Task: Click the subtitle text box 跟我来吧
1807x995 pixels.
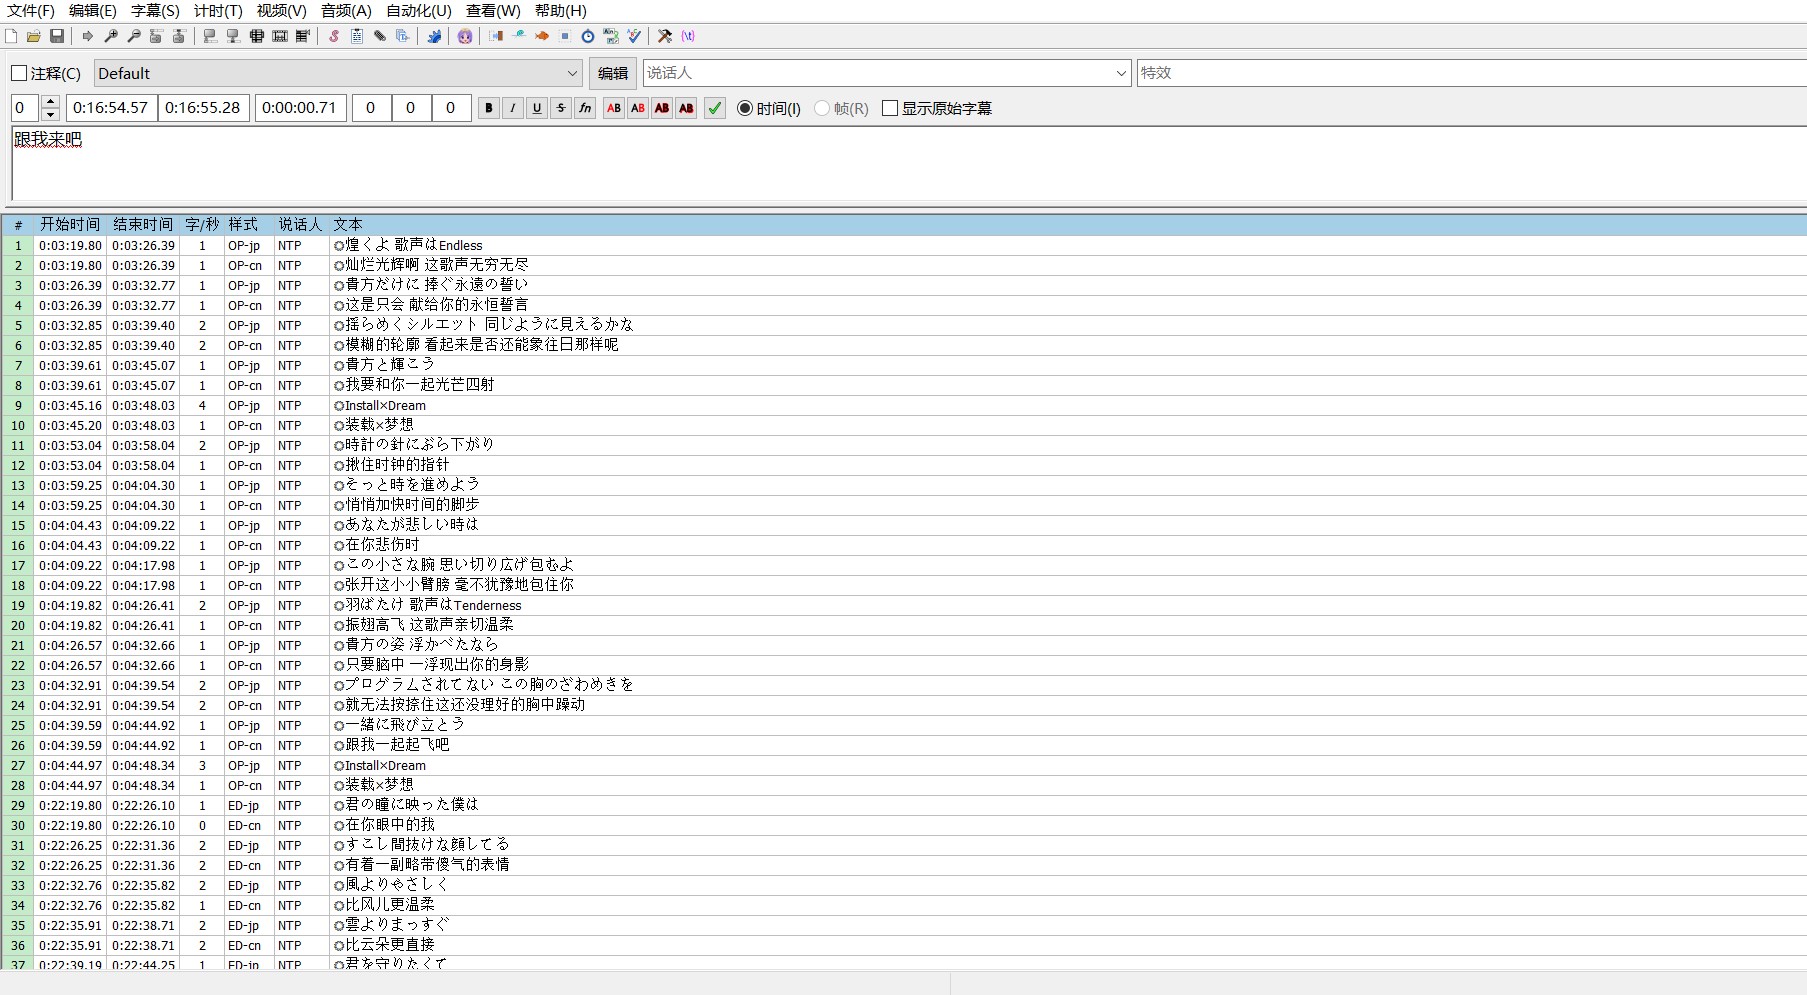Action: pos(908,163)
